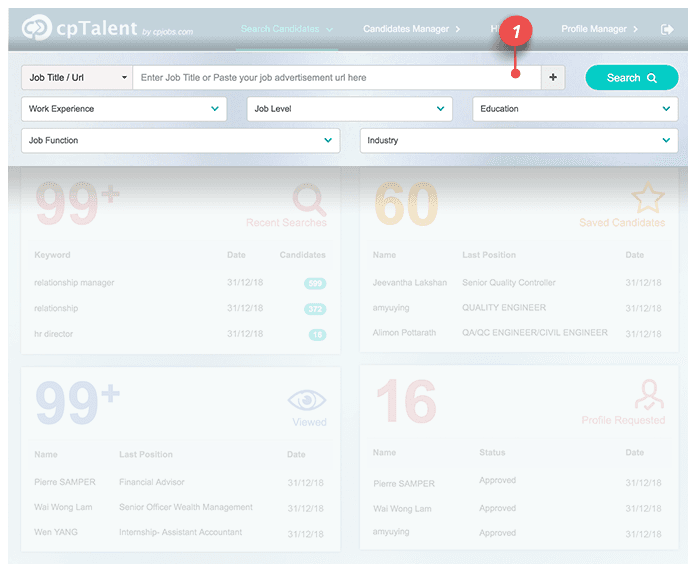Expand the Job Level dropdown
696x572 pixels.
coord(349,109)
